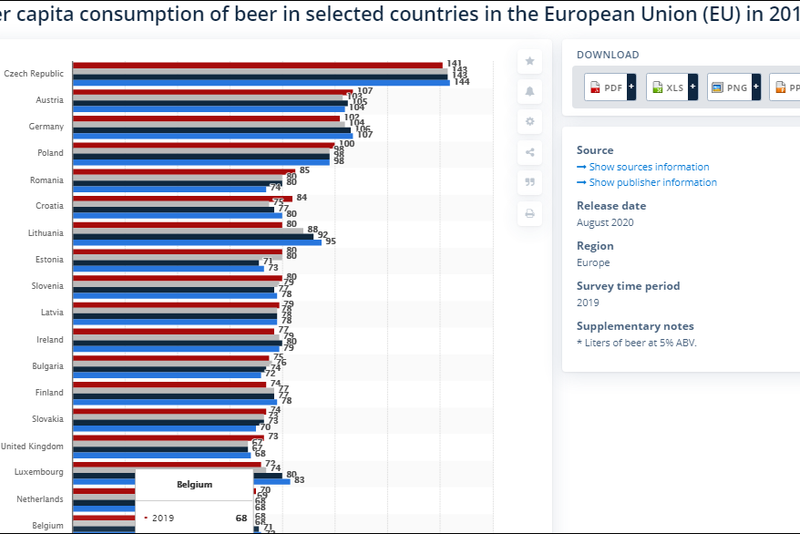
Task: Click Austria's dark navy bar
Action: pos(210,102)
